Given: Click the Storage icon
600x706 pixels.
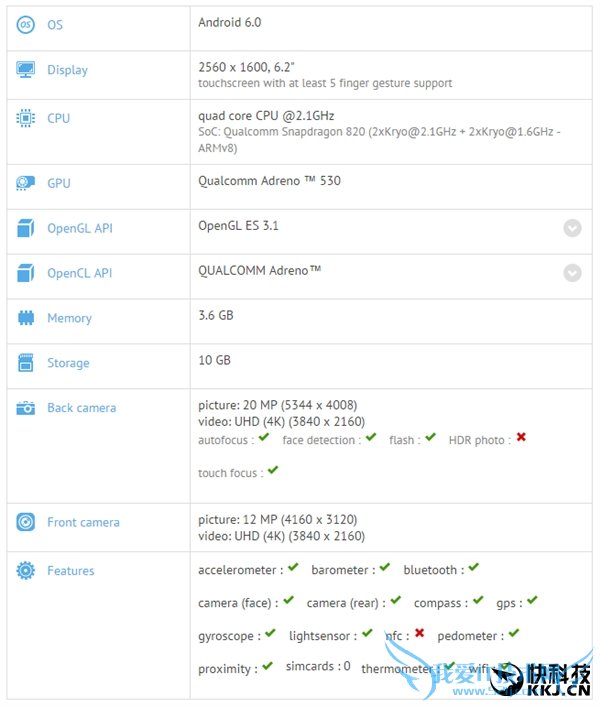Looking at the screenshot, I should click(x=26, y=363).
